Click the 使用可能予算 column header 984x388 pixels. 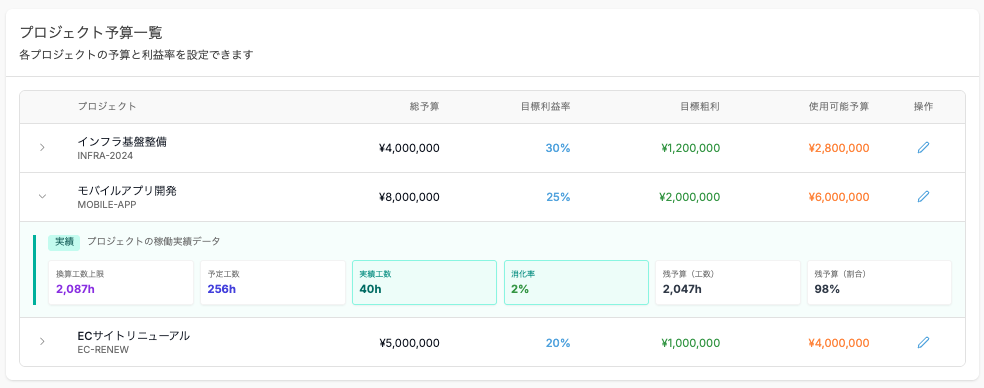[839, 107]
